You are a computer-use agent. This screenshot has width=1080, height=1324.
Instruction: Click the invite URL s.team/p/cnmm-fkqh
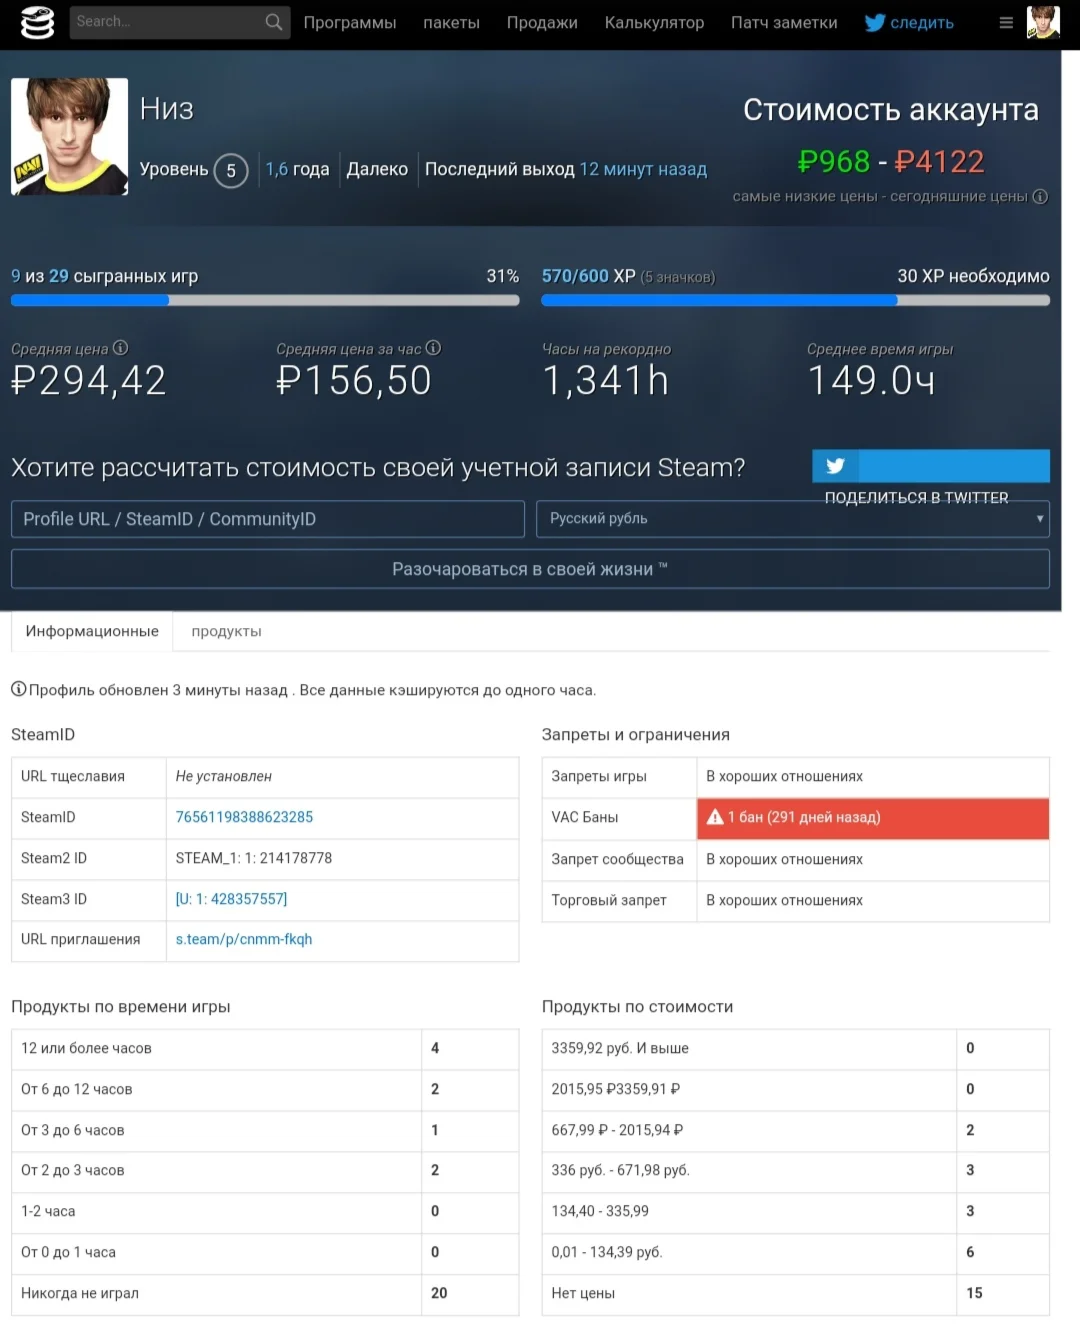[x=243, y=939]
